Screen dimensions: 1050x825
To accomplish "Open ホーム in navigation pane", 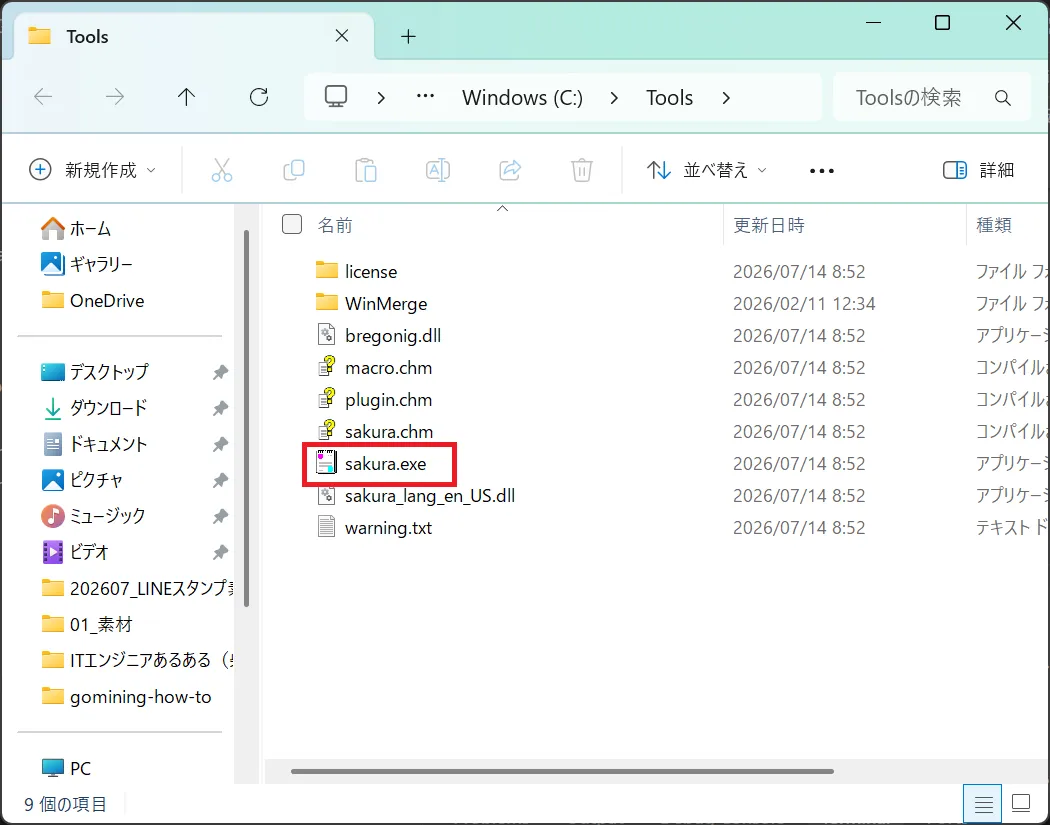I will pos(76,228).
